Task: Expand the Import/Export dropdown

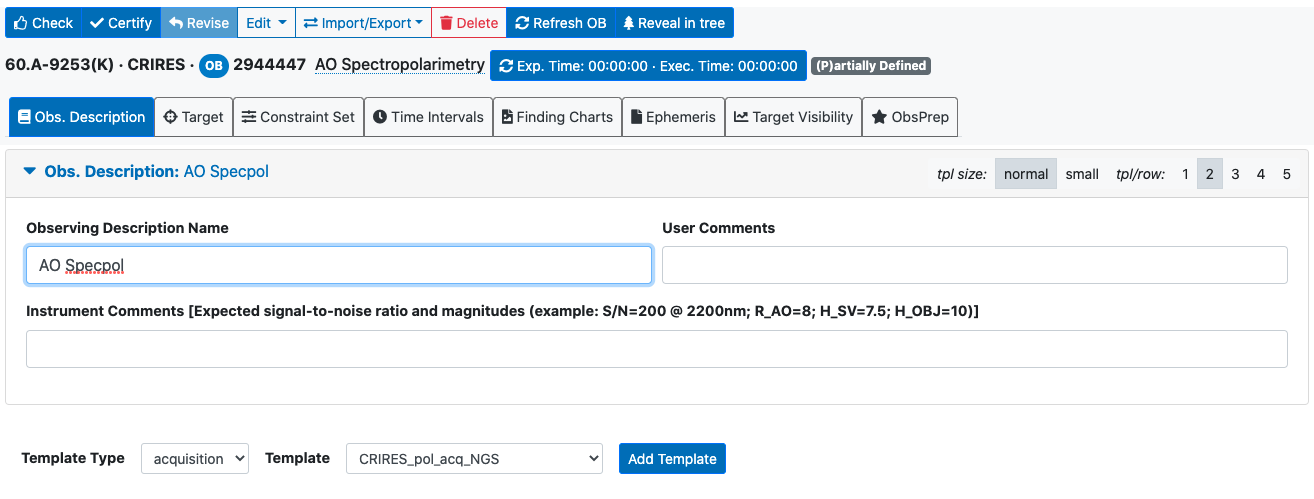Action: (362, 23)
